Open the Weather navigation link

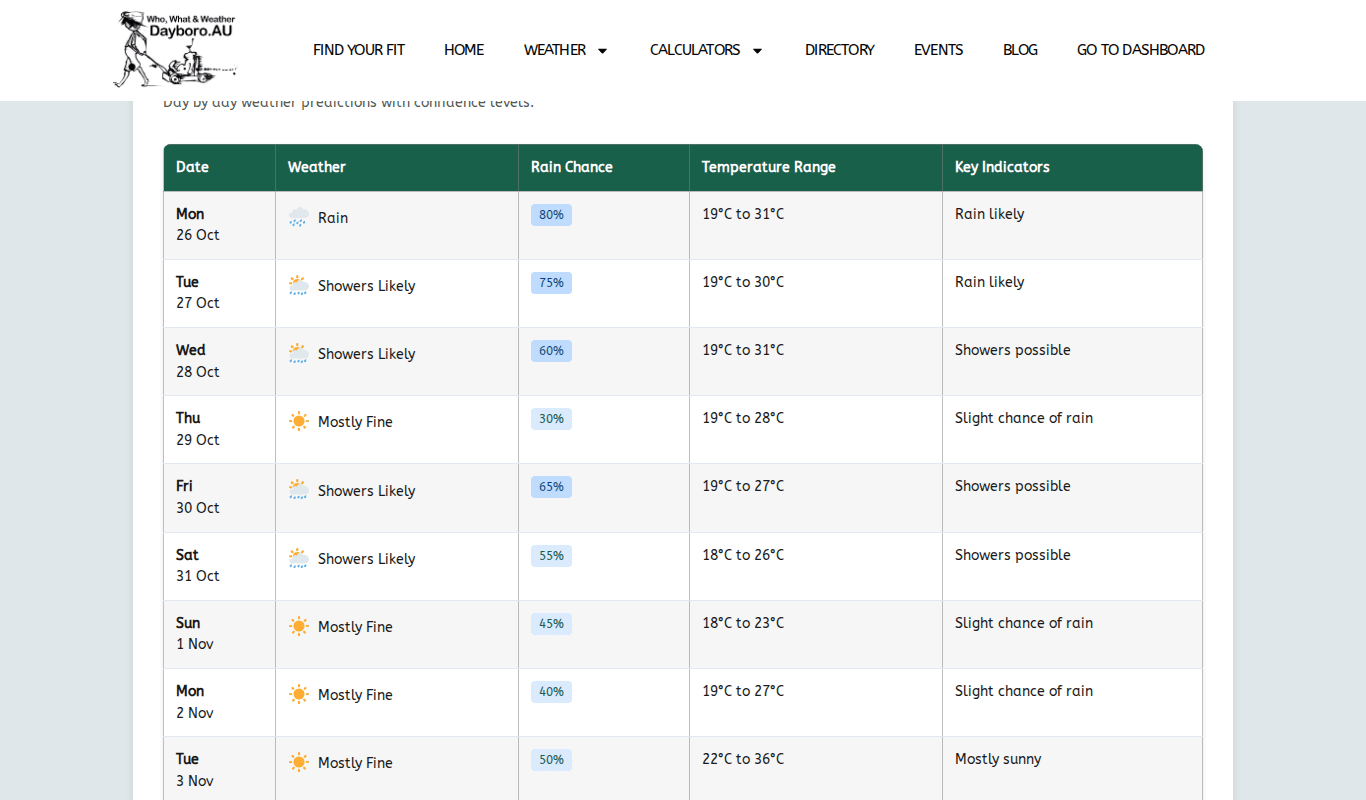pyautogui.click(x=555, y=50)
